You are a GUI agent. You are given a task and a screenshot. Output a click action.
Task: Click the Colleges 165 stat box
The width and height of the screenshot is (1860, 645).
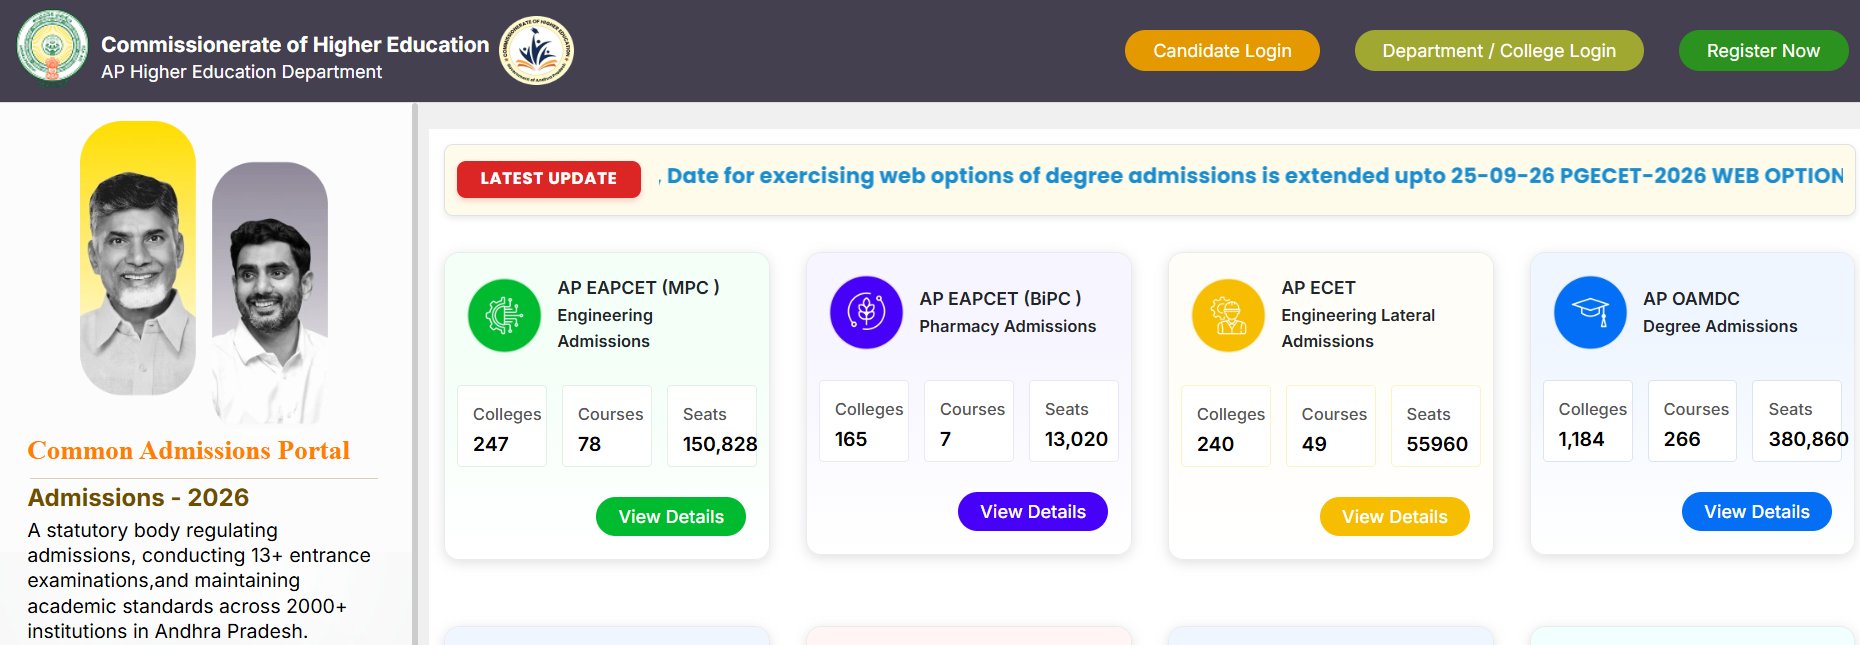coord(864,421)
